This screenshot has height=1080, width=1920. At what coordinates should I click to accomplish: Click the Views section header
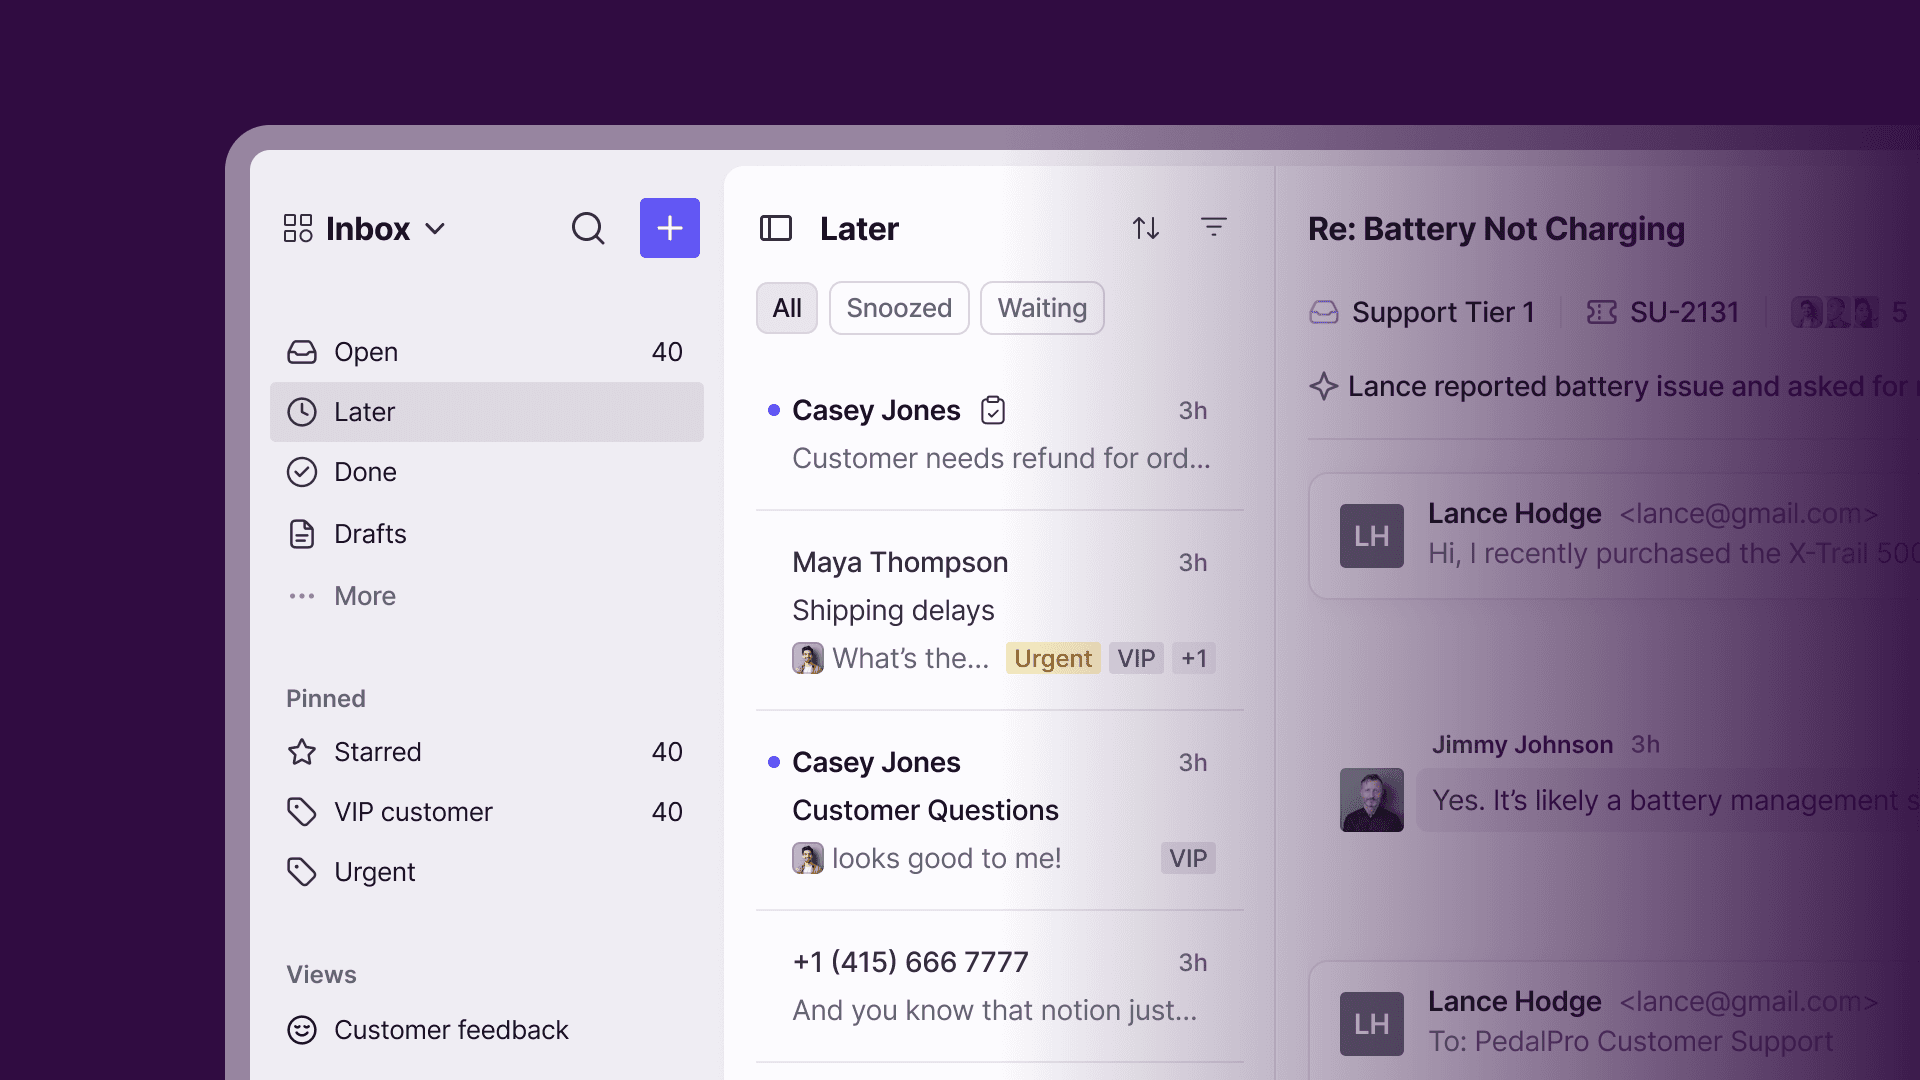coord(321,975)
